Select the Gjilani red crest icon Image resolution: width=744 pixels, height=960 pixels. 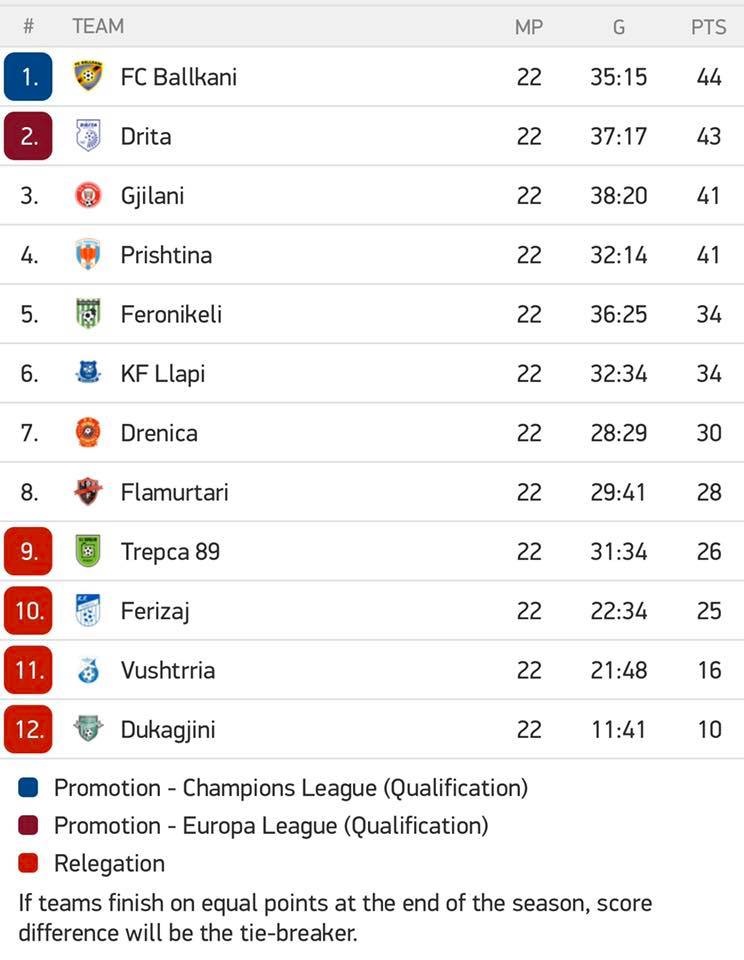click(88, 195)
